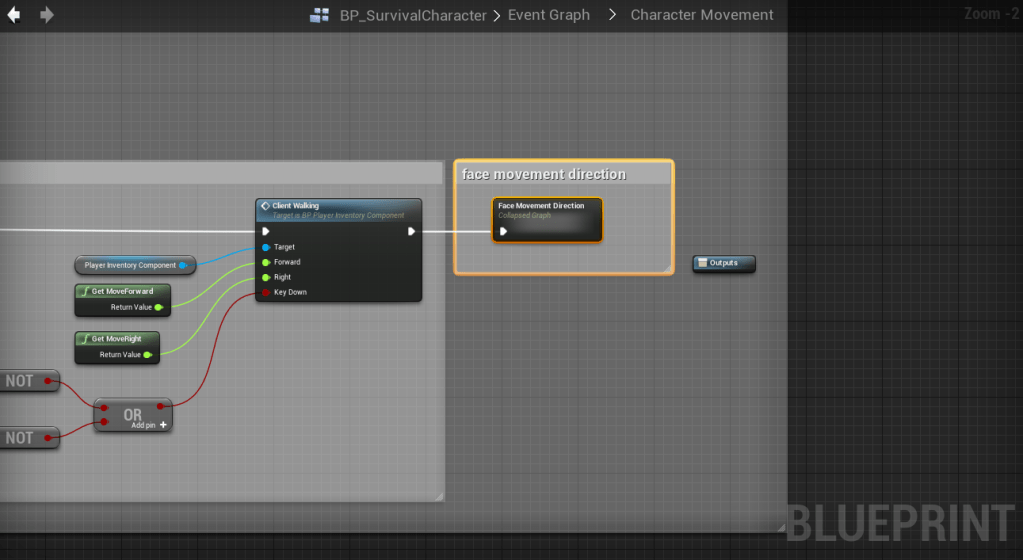The image size is (1023, 560).
Task: Click the blueprint graph icon in breadcrumb
Action: [x=319, y=15]
